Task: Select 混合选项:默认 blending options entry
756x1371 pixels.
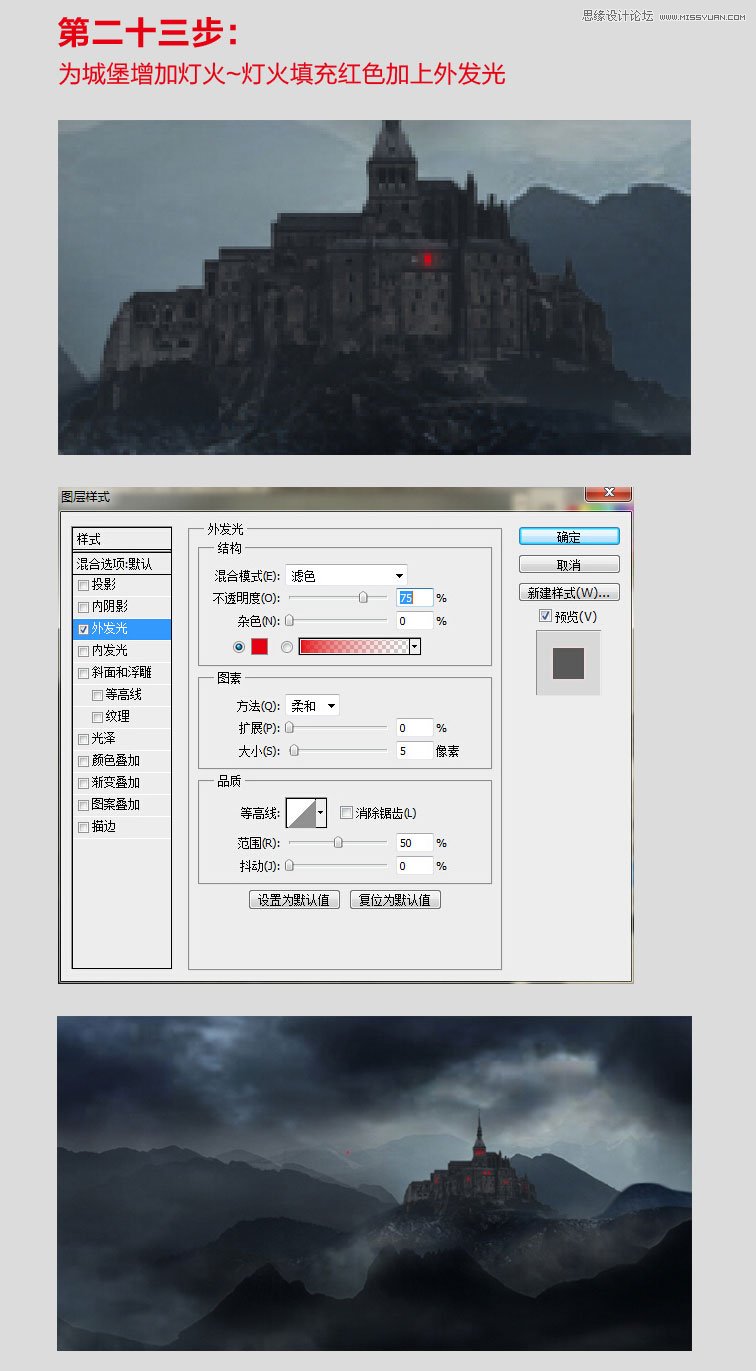Action: [122, 564]
